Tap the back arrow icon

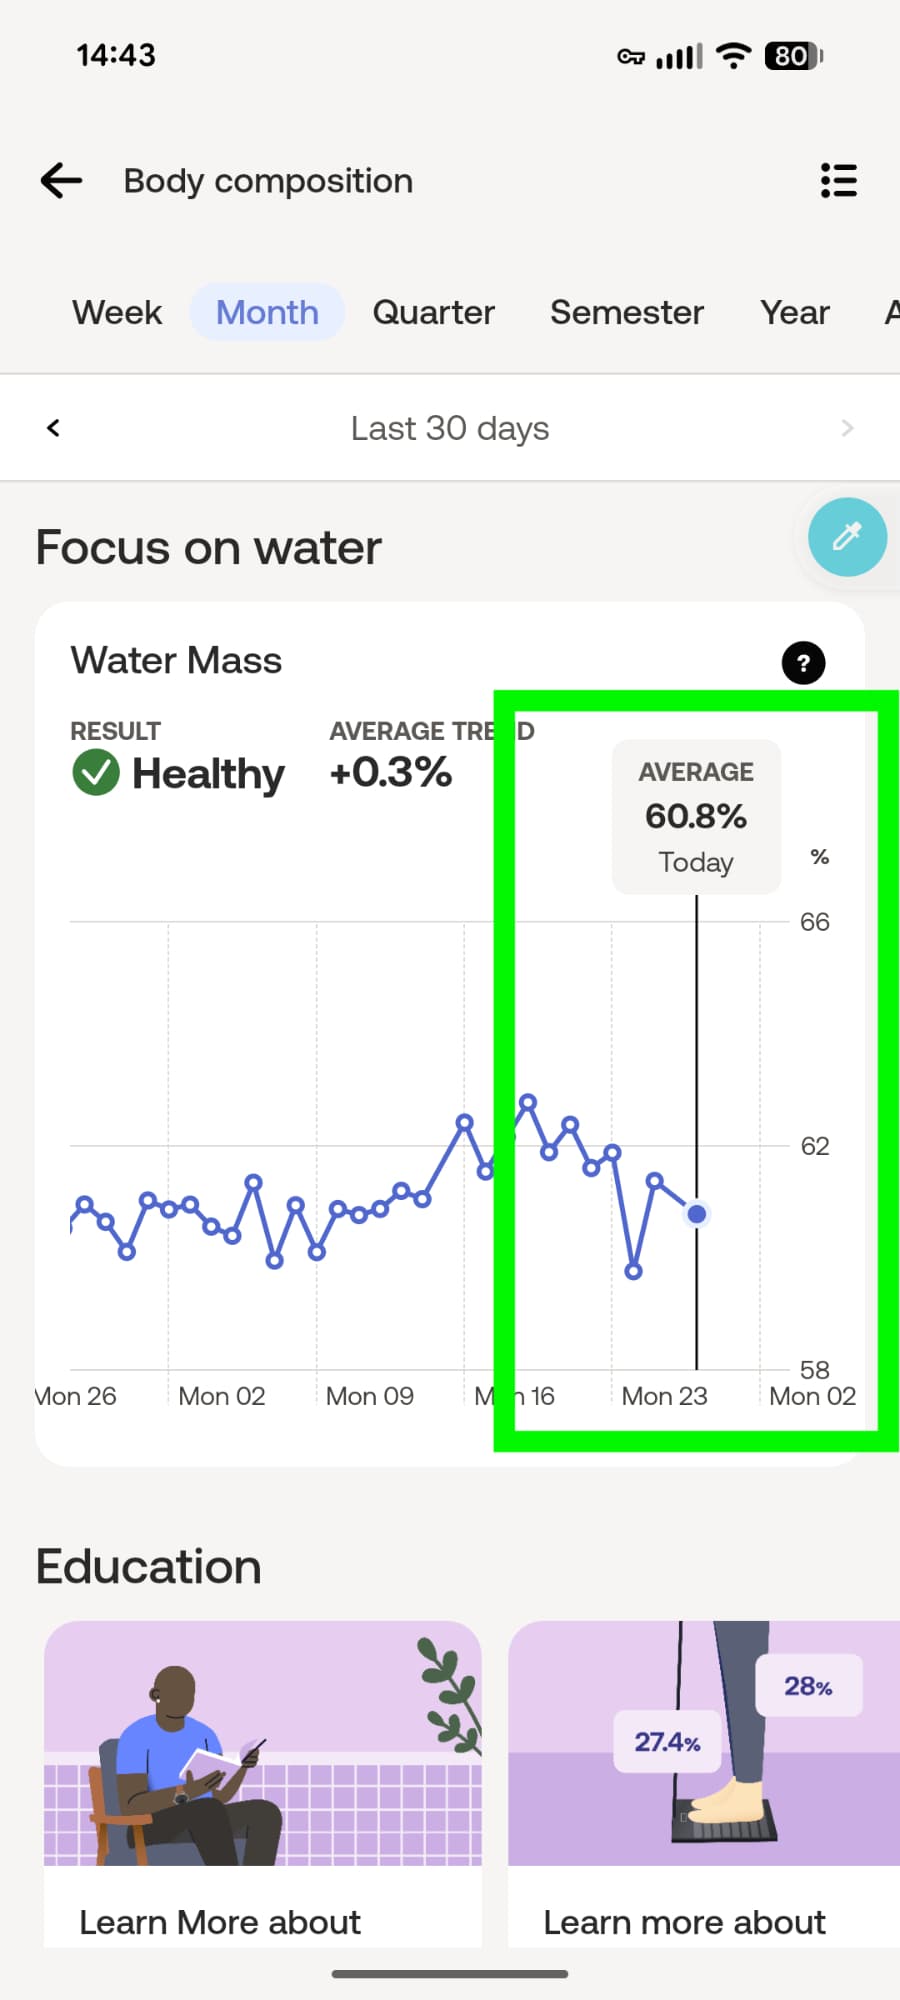[x=61, y=181]
